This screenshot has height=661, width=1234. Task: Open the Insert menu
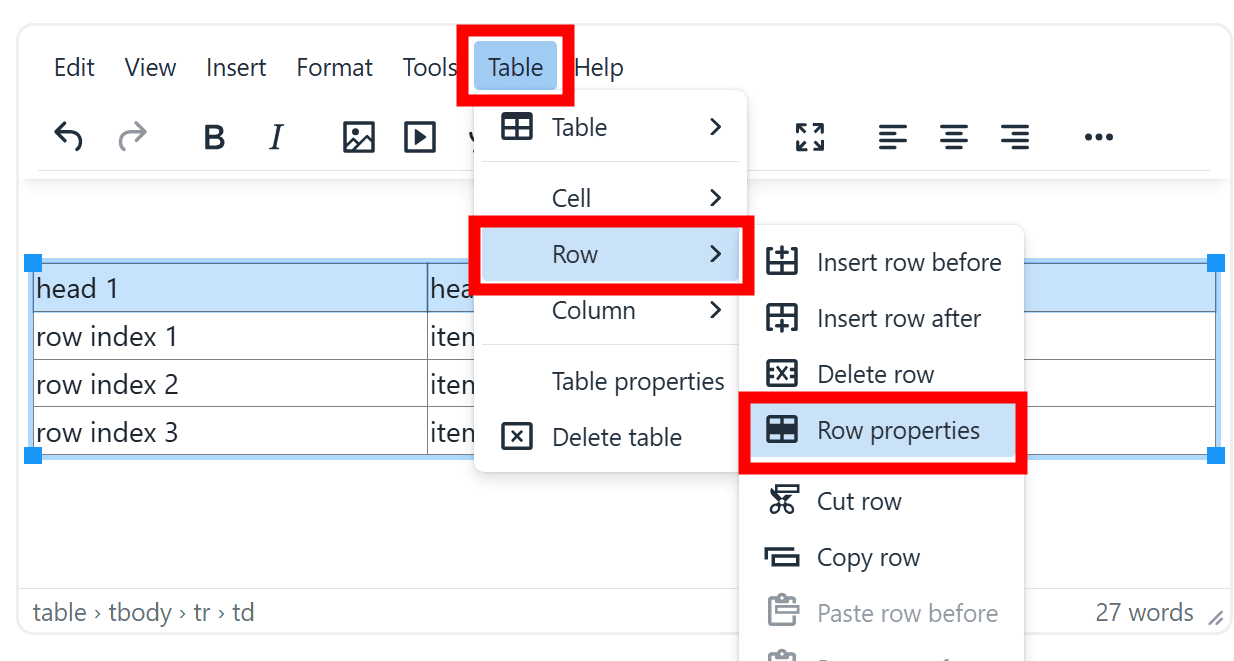(x=236, y=67)
